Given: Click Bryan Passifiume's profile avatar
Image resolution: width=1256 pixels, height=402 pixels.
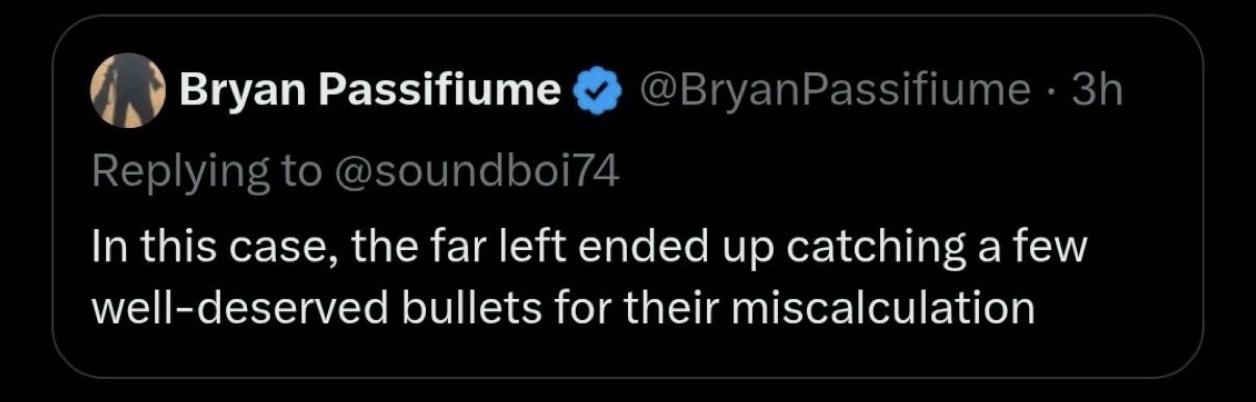Looking at the screenshot, I should (x=127, y=90).
